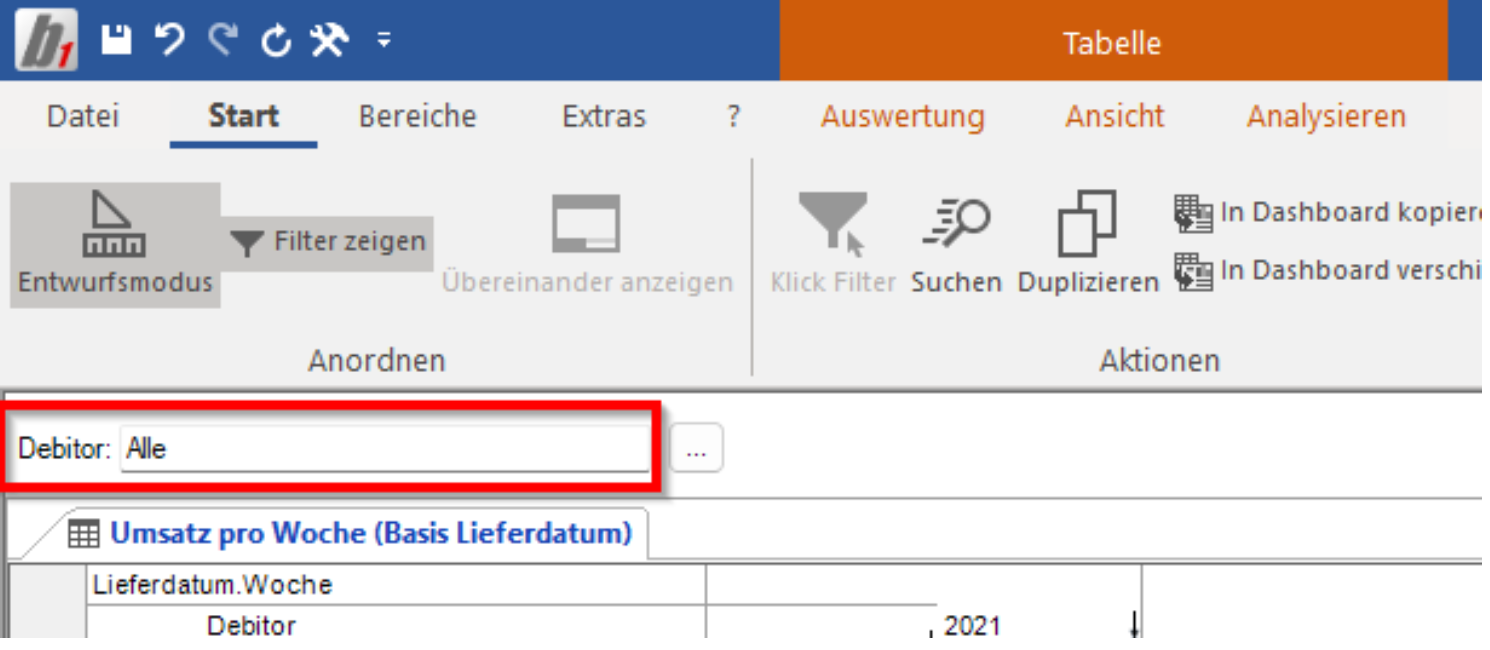Click Duplizieren to duplicate the table
Screen dimensions: 1490x650
tap(1088, 244)
